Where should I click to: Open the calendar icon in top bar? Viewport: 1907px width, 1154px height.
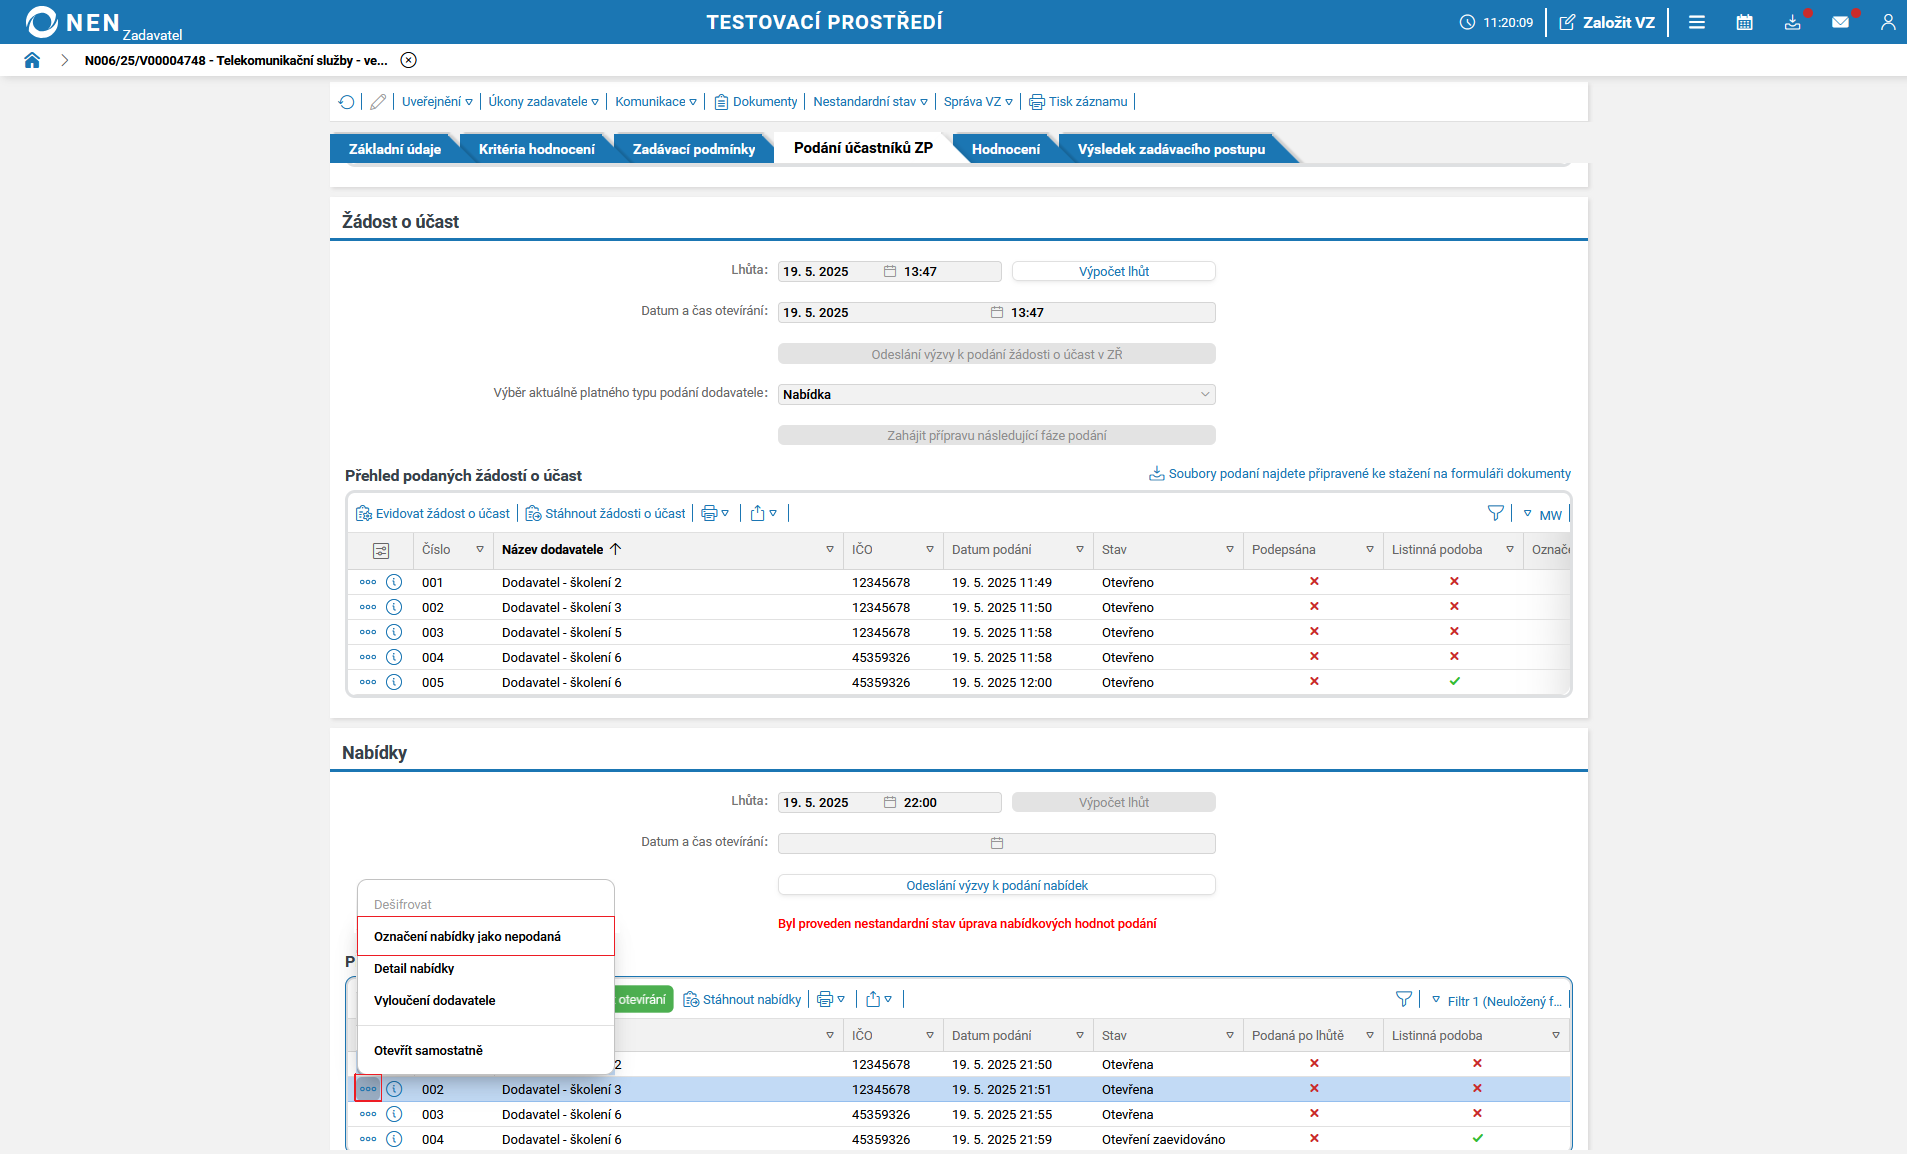click(x=1744, y=22)
